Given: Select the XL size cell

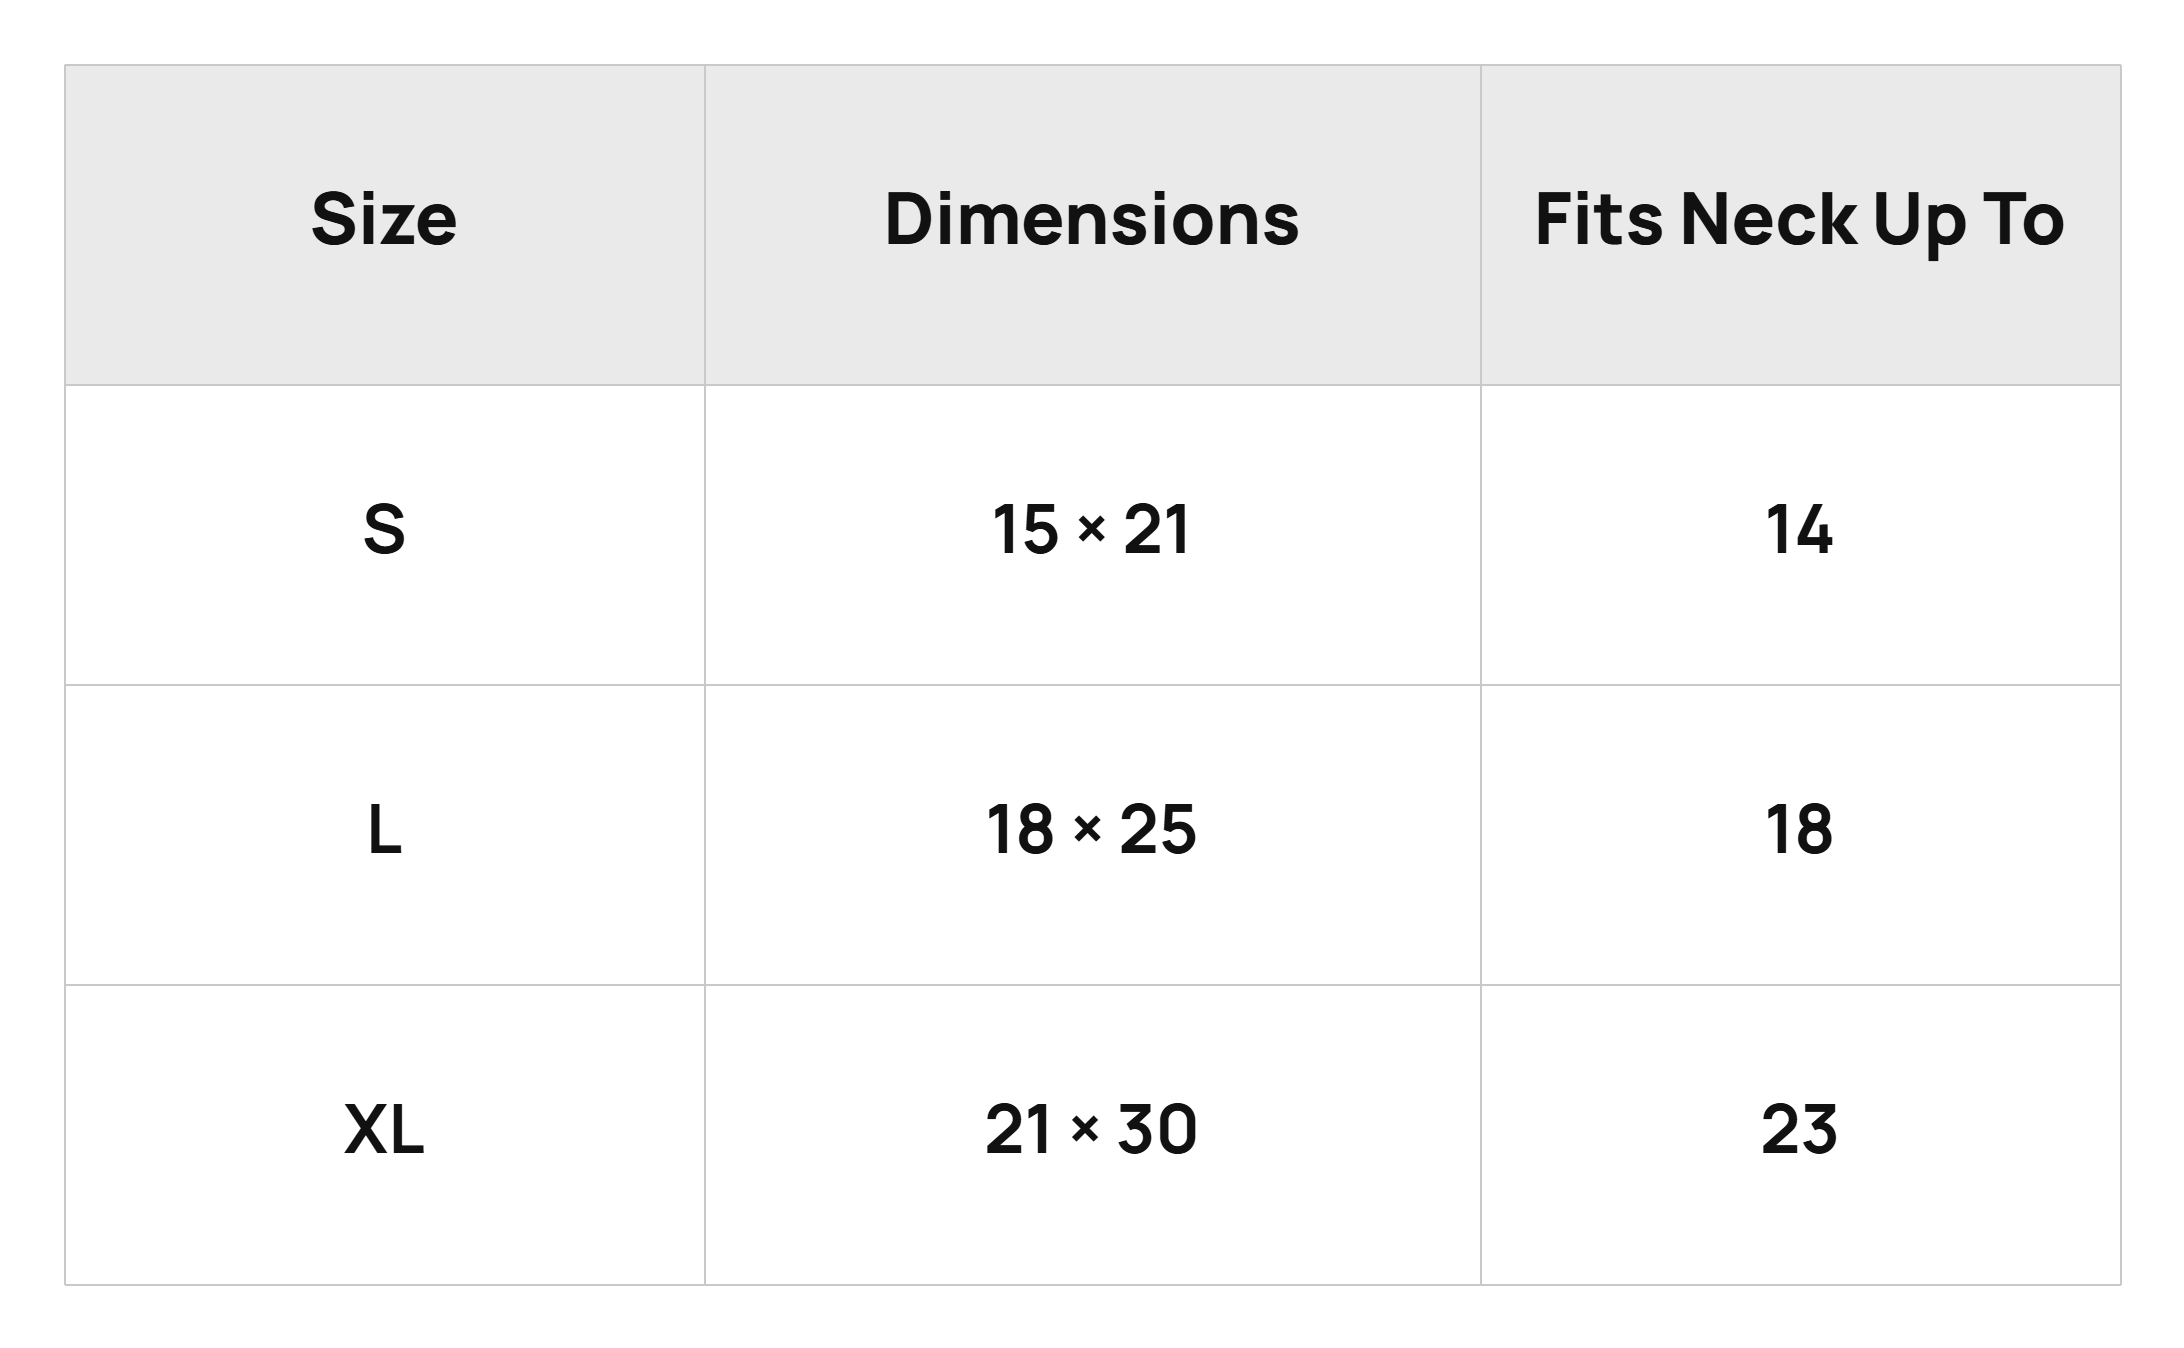Looking at the screenshot, I should [385, 1135].
